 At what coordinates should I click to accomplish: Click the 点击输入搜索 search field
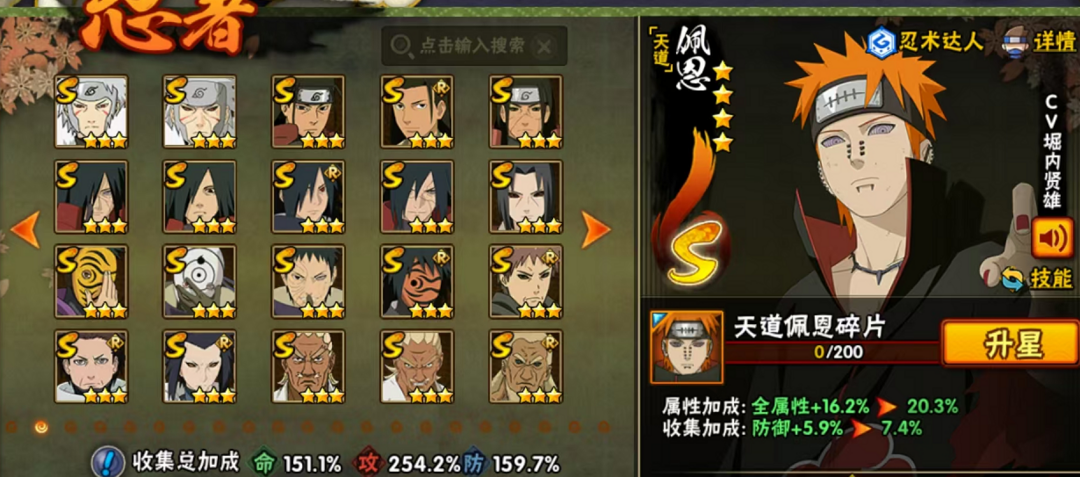tap(472, 46)
